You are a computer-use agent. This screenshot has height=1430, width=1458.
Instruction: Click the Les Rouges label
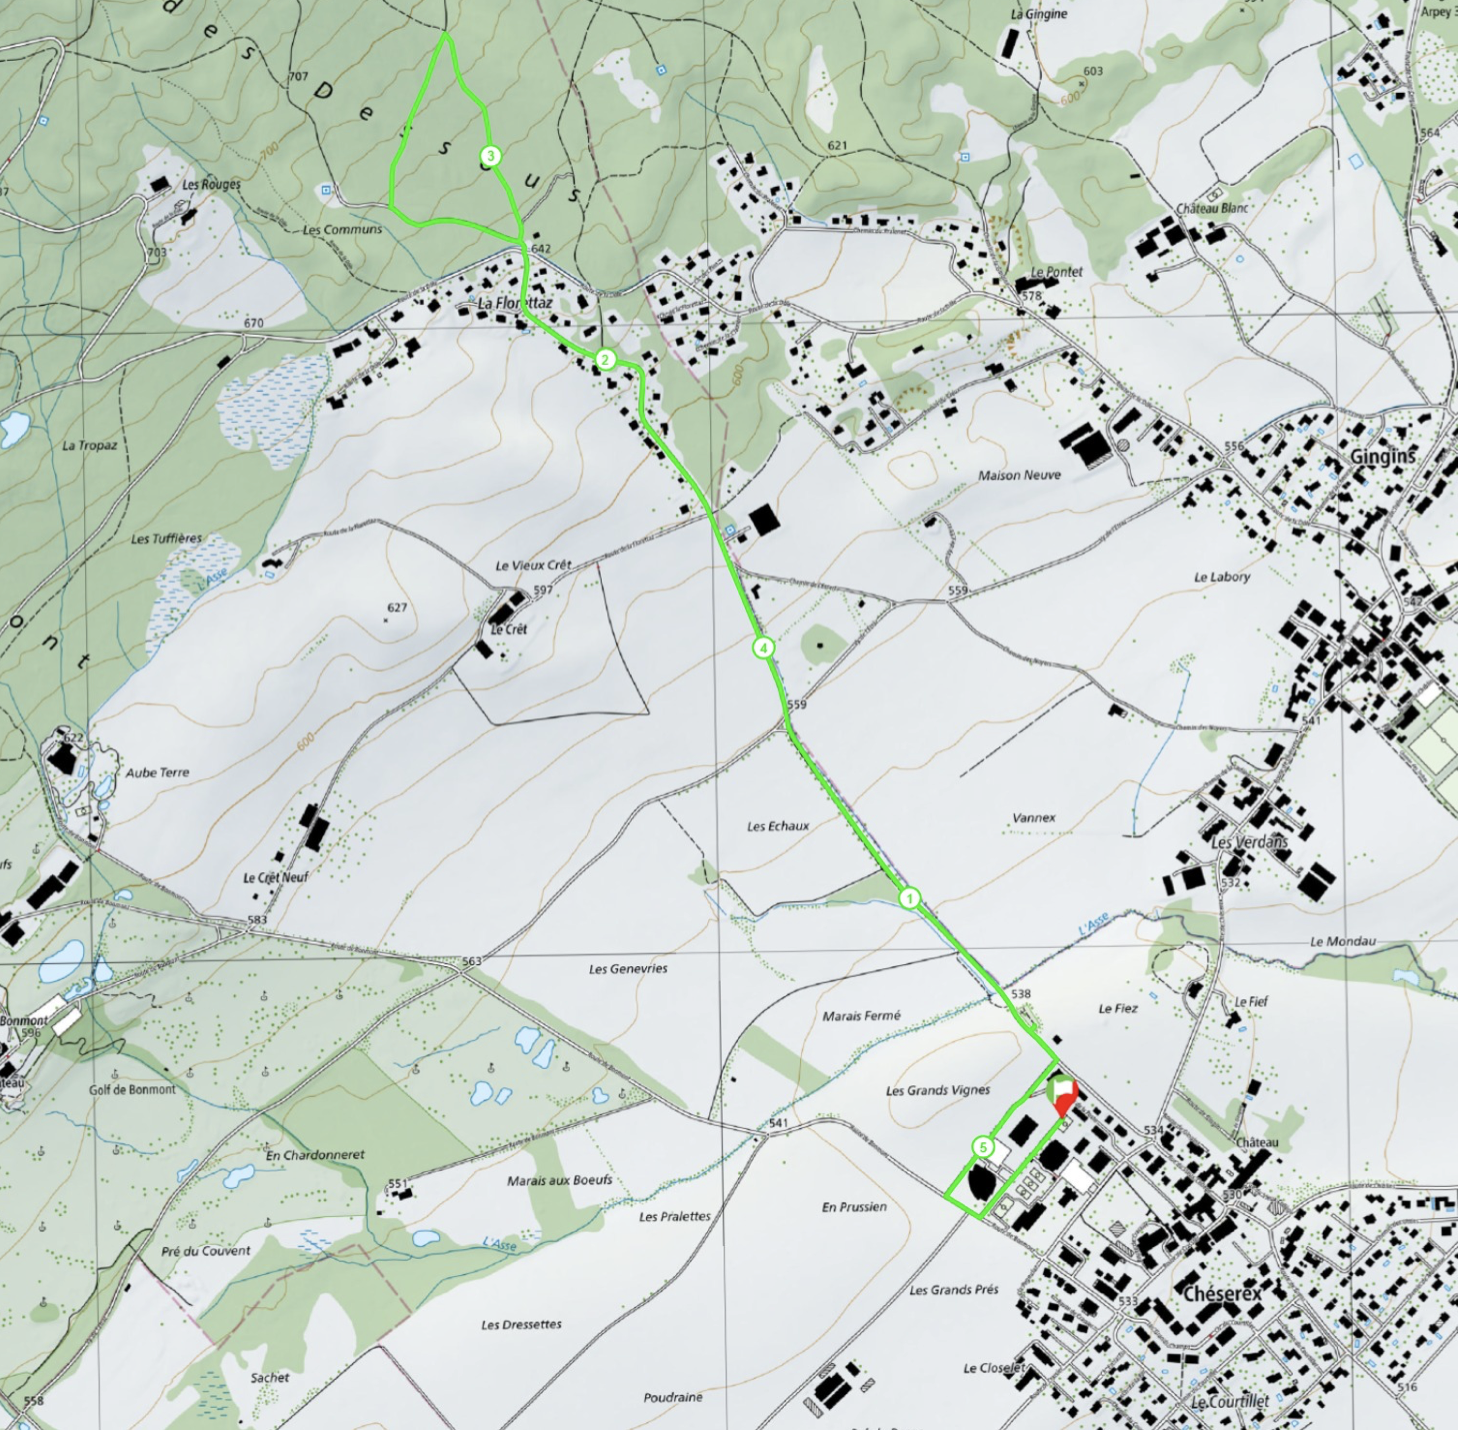click(x=211, y=184)
